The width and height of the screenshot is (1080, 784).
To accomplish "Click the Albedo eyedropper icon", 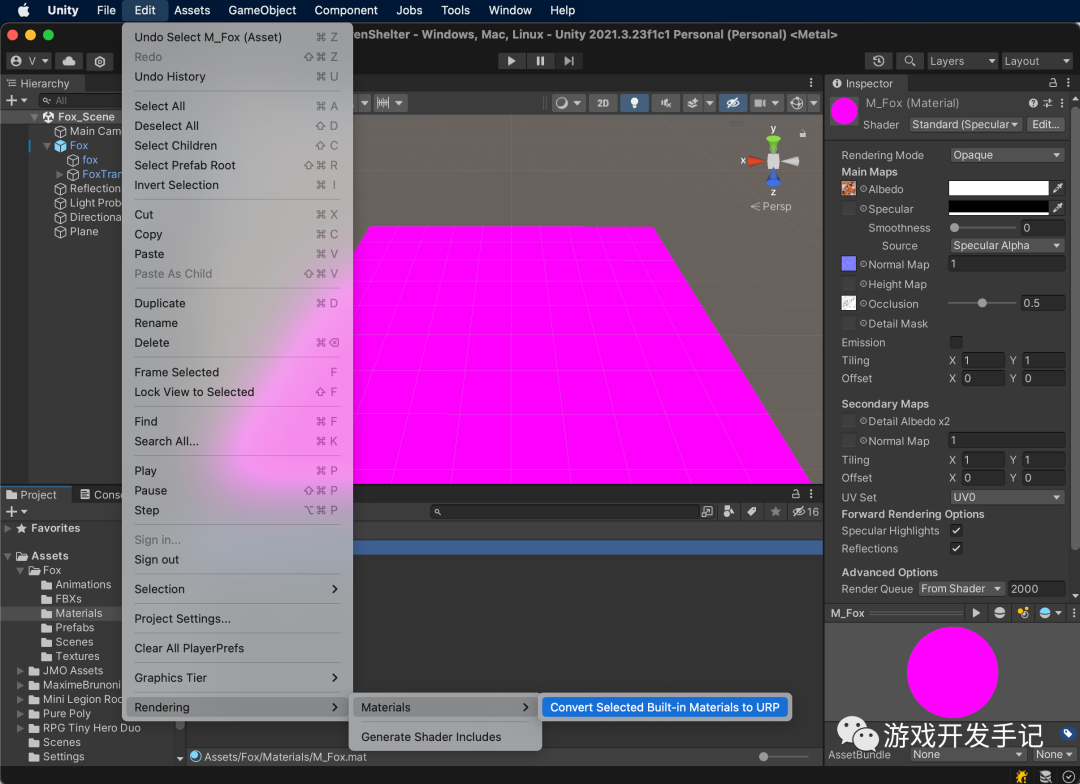I will click(1058, 188).
